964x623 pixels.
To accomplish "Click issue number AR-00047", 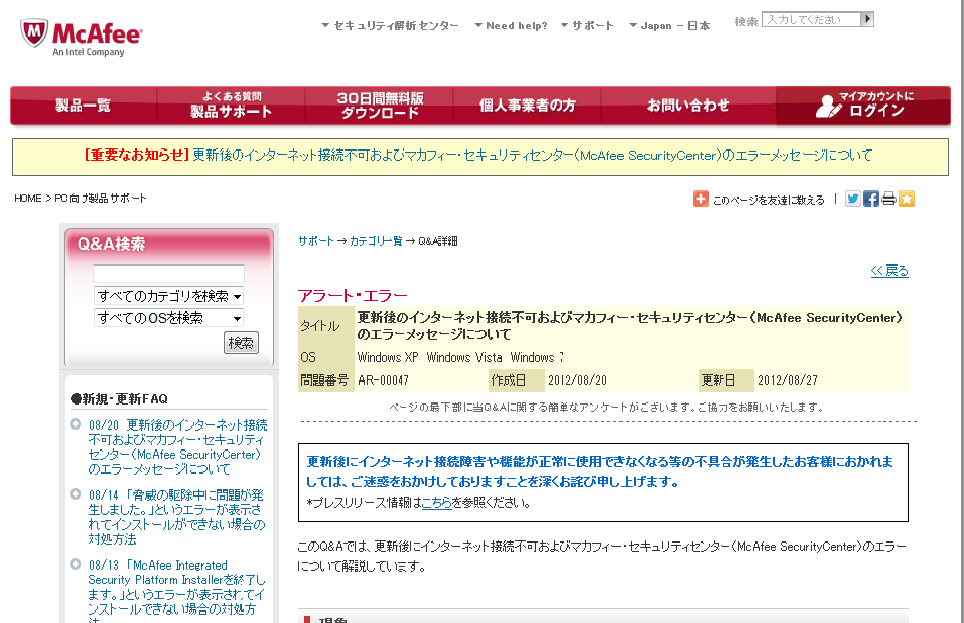I will point(384,380).
